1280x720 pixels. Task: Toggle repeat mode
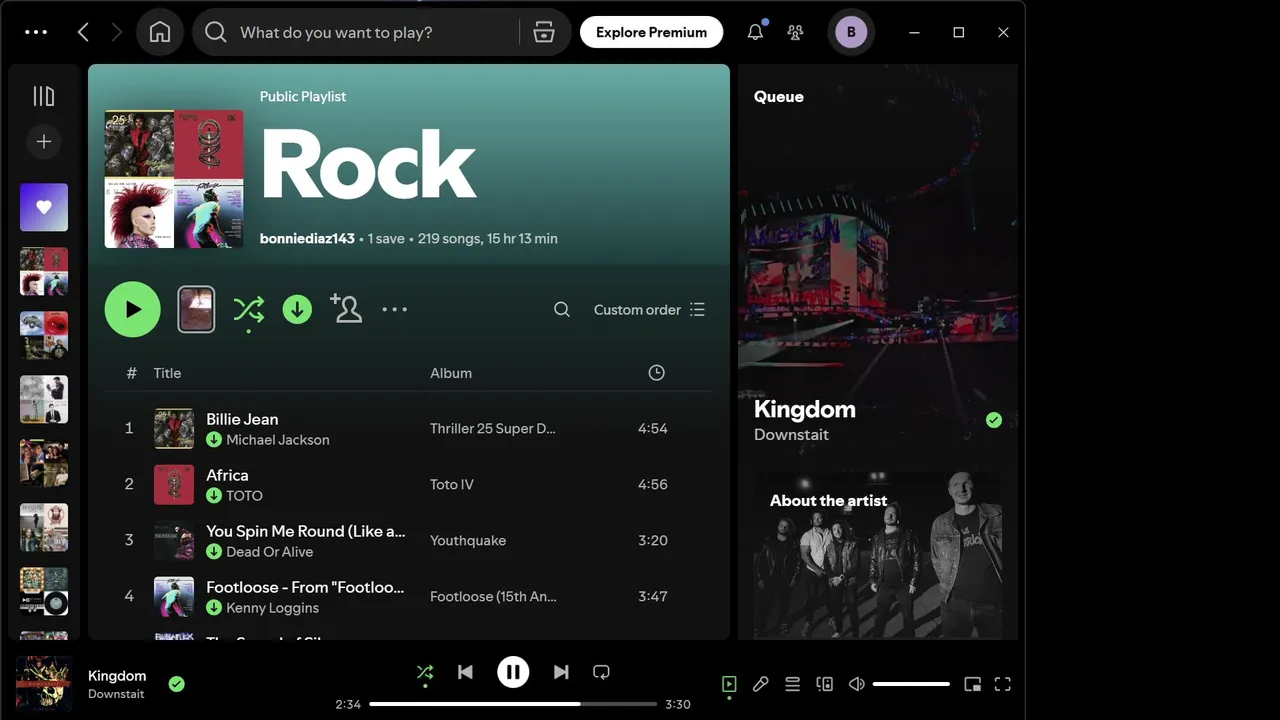(601, 672)
